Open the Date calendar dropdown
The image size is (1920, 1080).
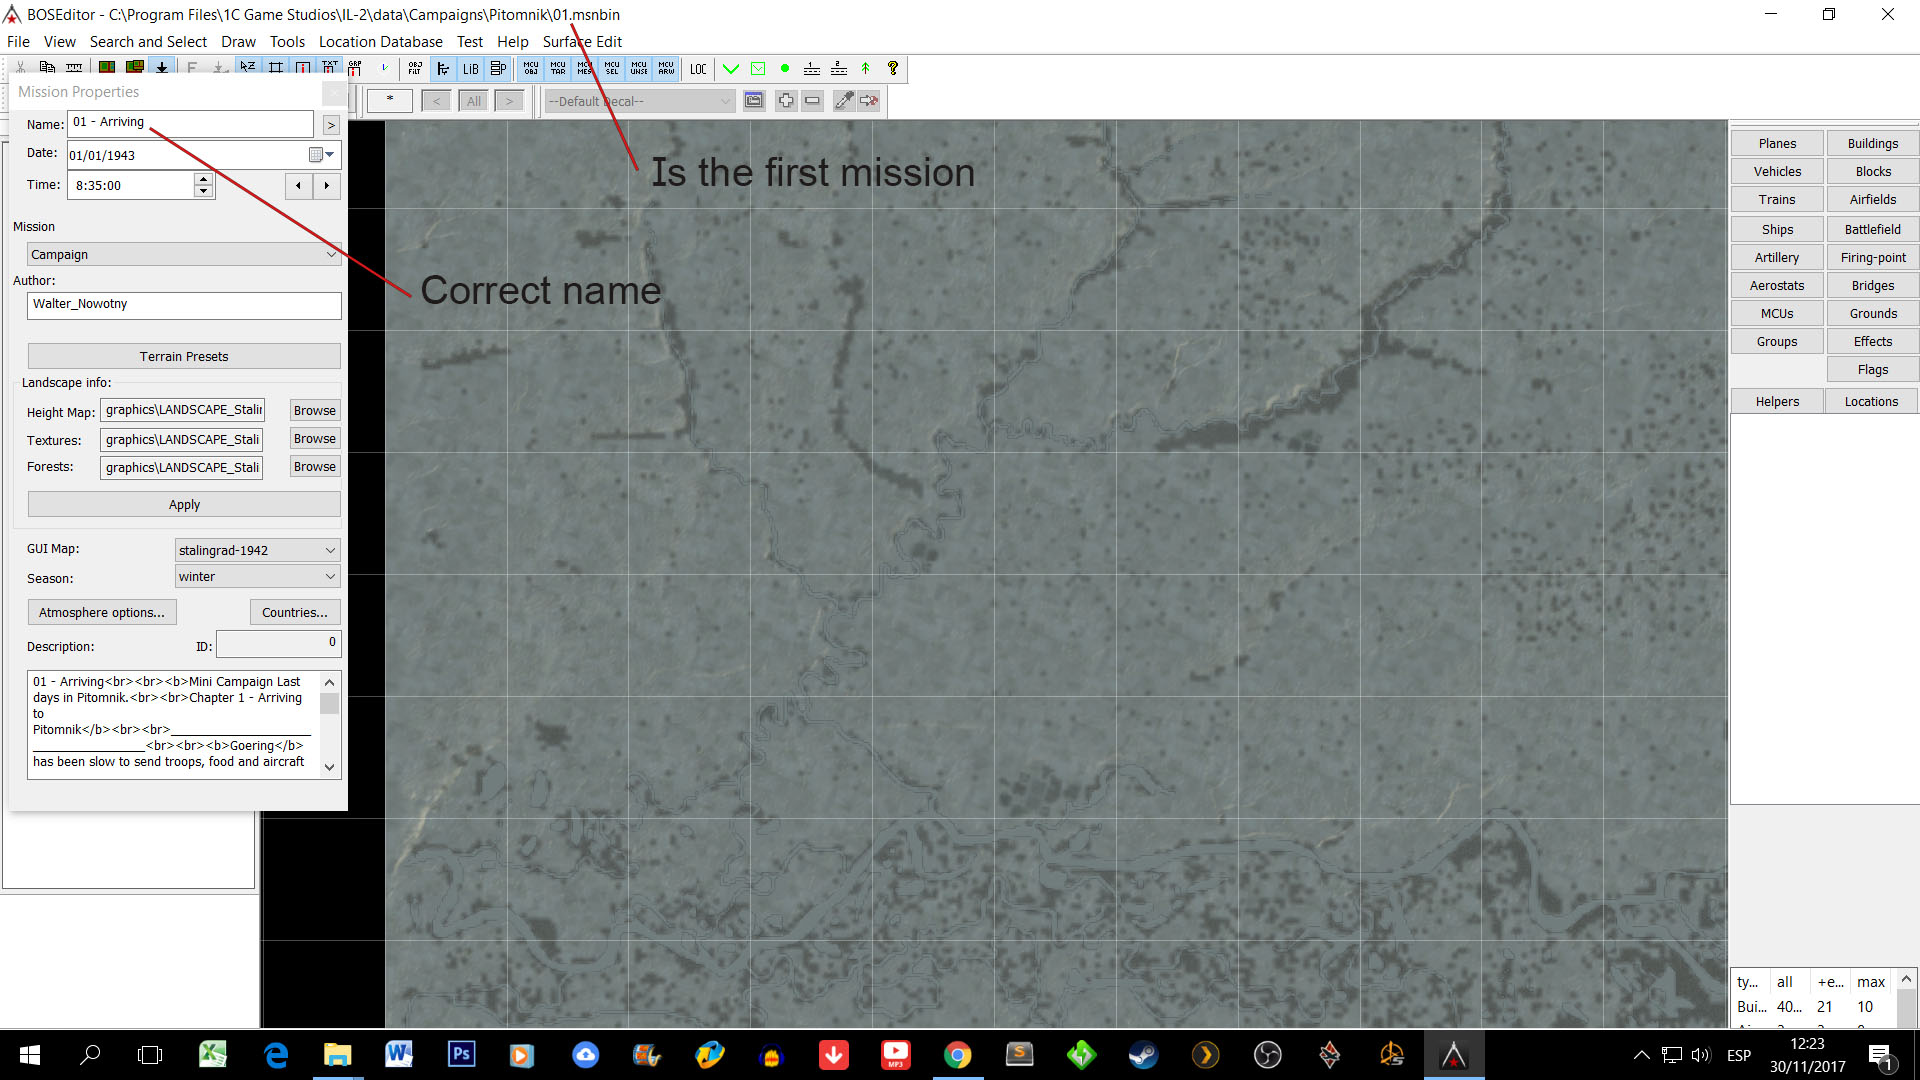[322, 155]
